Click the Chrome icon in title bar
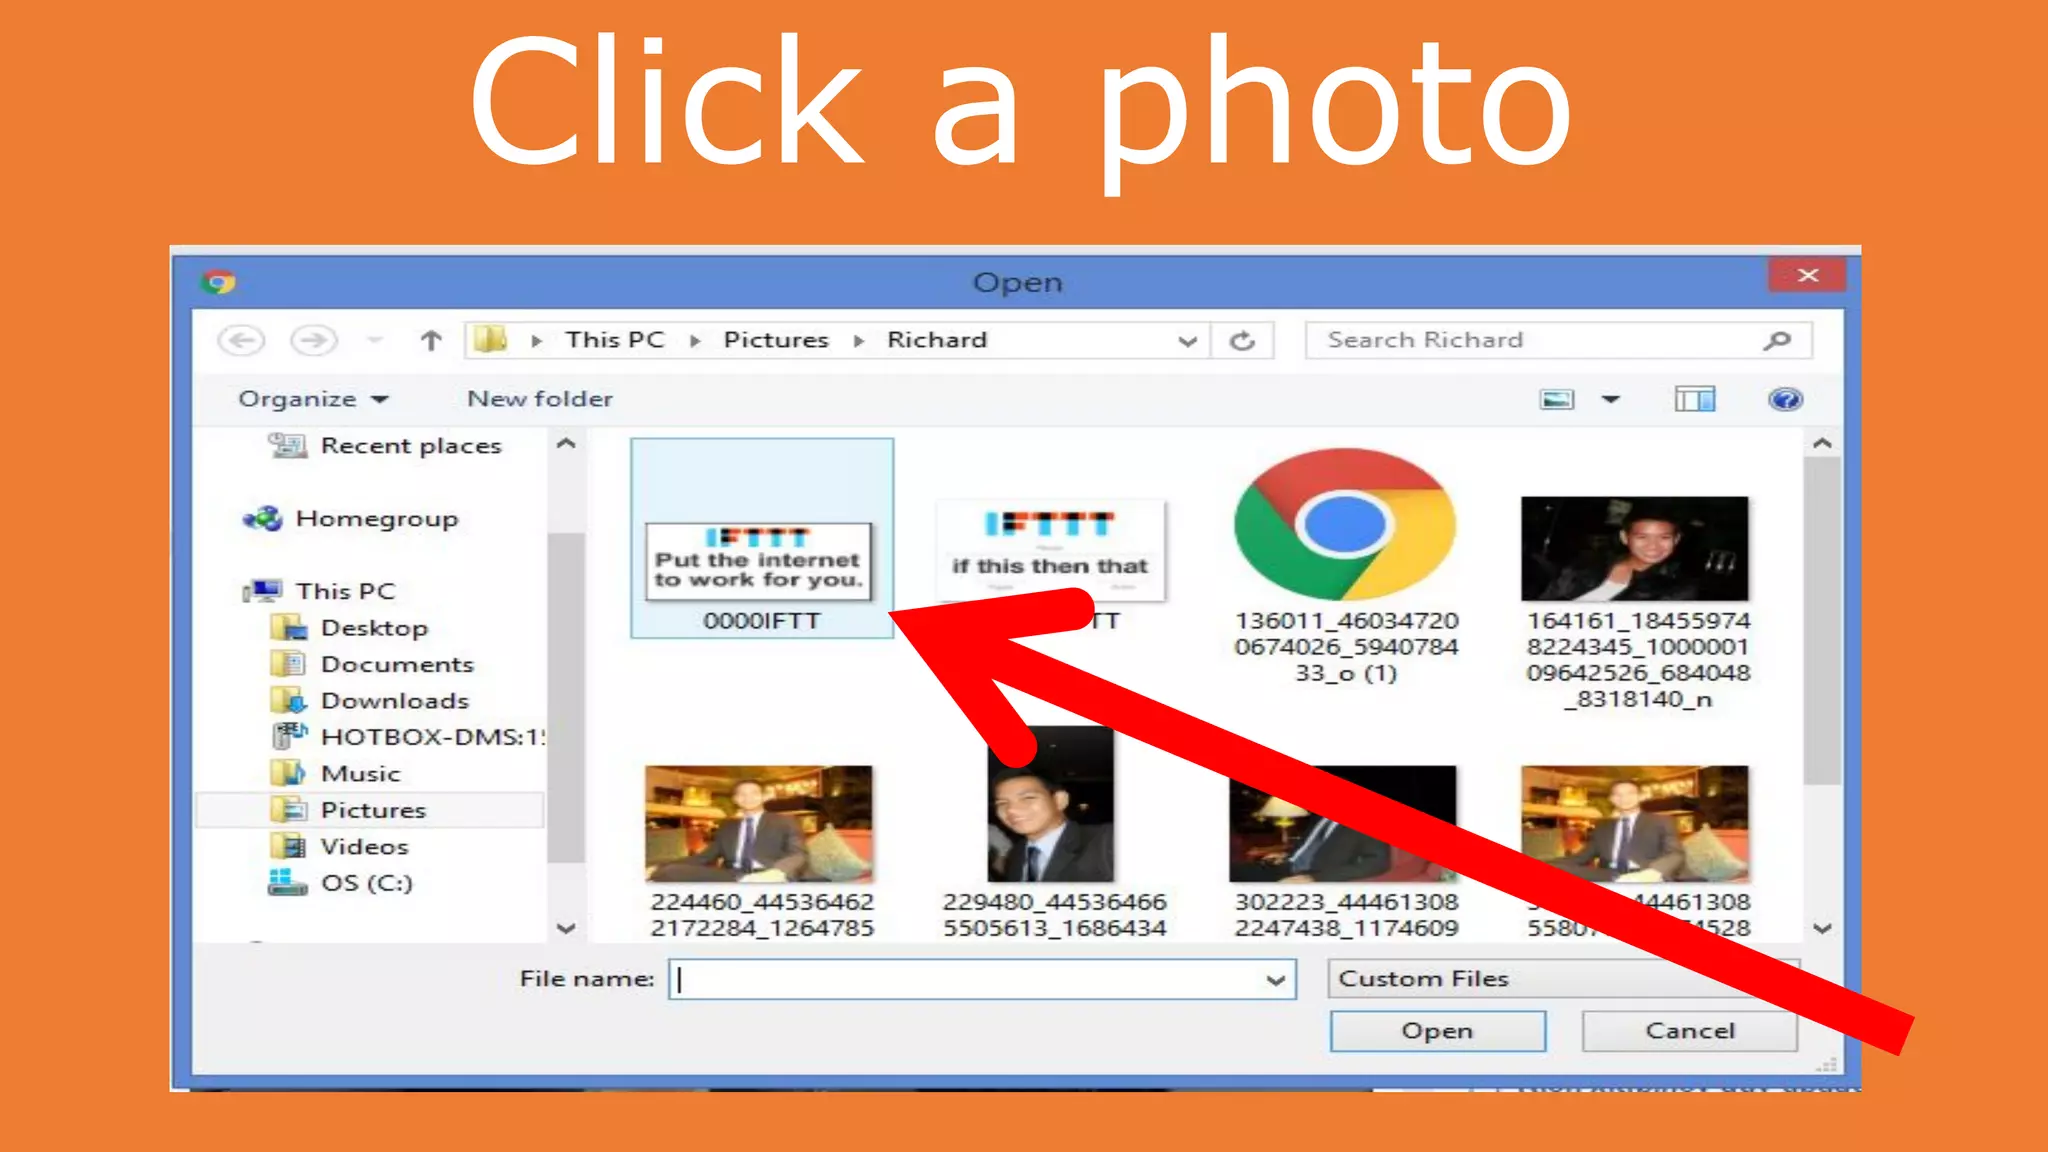 pyautogui.click(x=218, y=283)
